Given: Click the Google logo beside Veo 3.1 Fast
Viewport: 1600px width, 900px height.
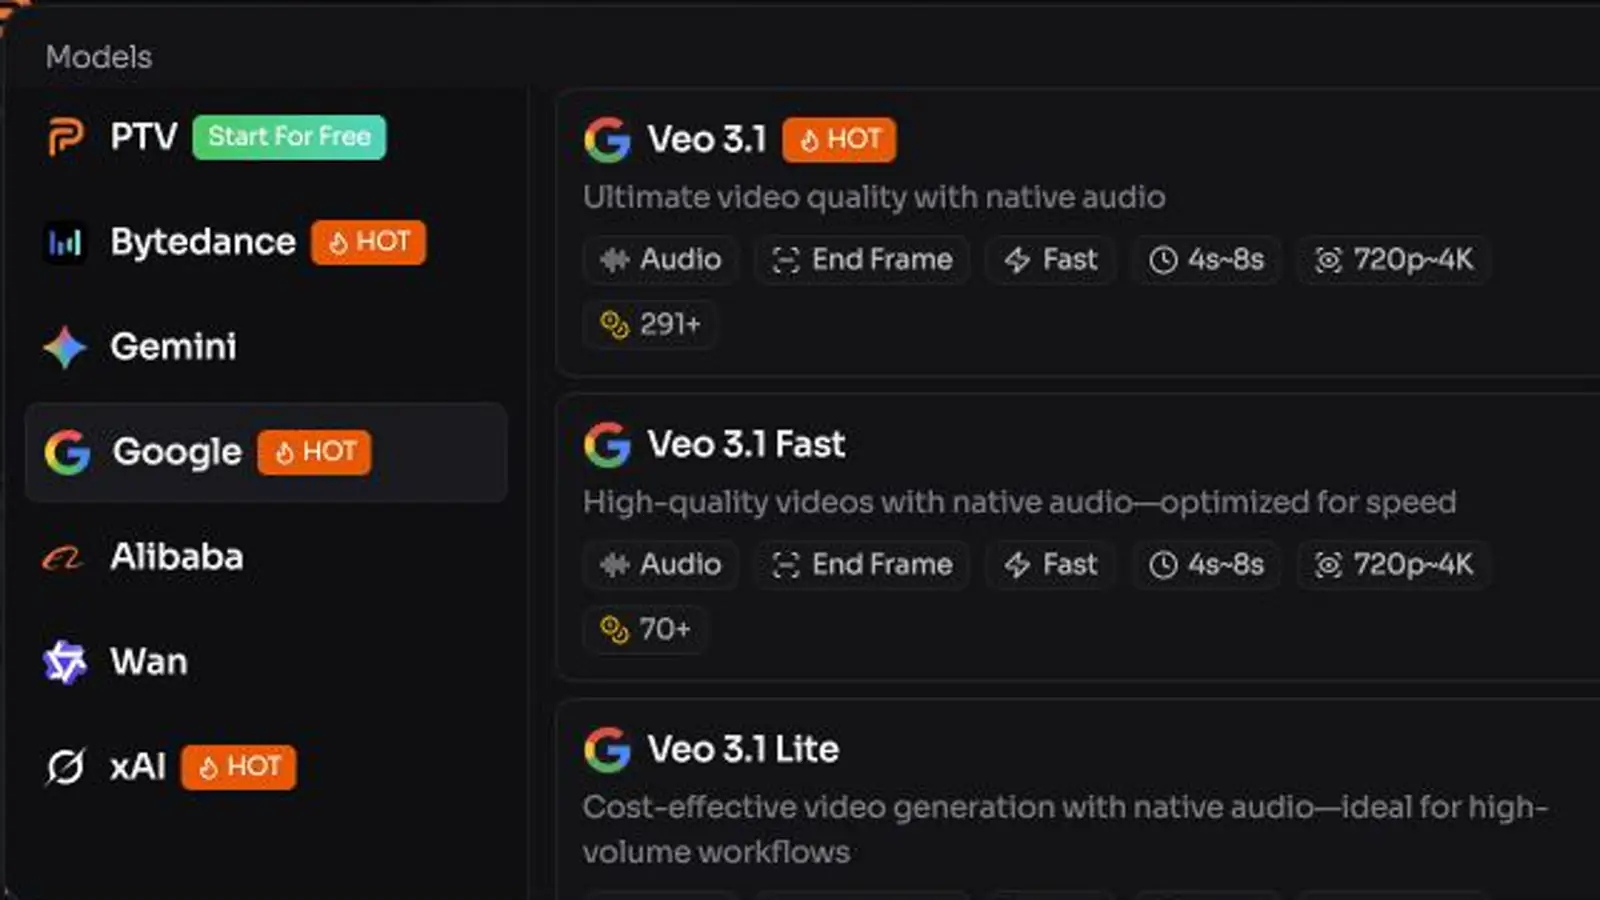Looking at the screenshot, I should click(x=607, y=445).
